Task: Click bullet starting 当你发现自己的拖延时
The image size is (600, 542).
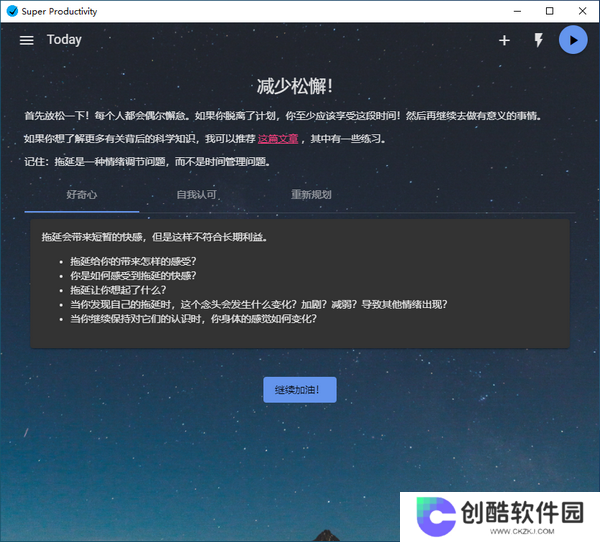Action: pyautogui.click(x=258, y=305)
